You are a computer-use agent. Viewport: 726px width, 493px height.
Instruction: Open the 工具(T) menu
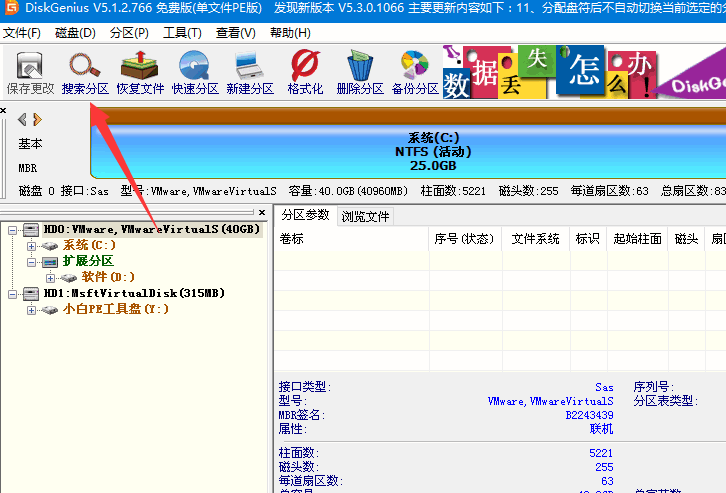[182, 33]
